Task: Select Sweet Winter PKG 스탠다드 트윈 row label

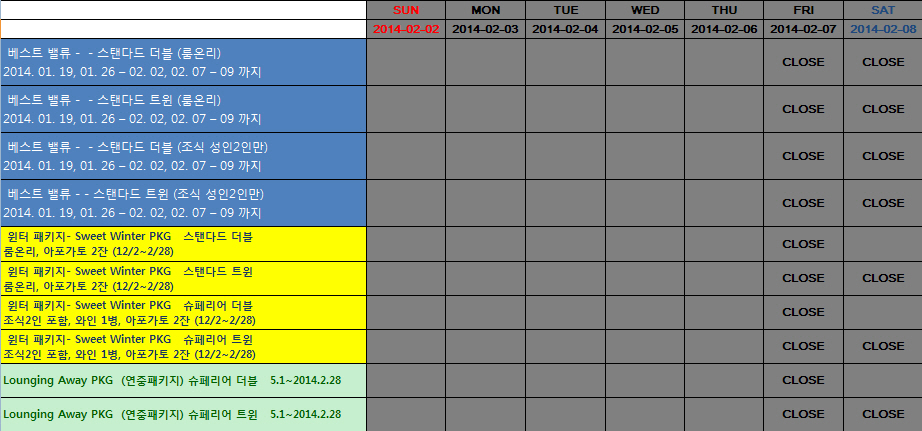Action: click(x=183, y=279)
